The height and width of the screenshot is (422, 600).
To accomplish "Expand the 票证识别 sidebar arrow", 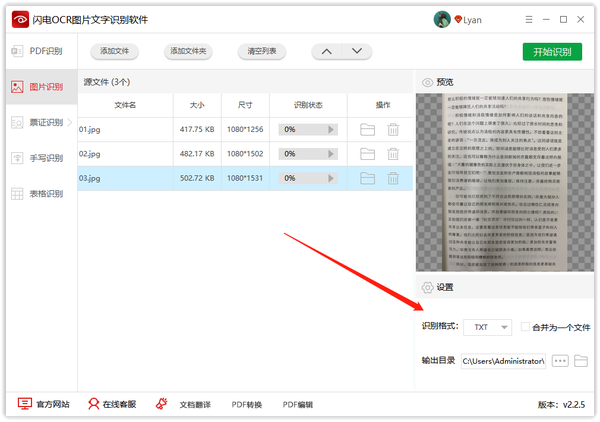I will tap(69, 122).
